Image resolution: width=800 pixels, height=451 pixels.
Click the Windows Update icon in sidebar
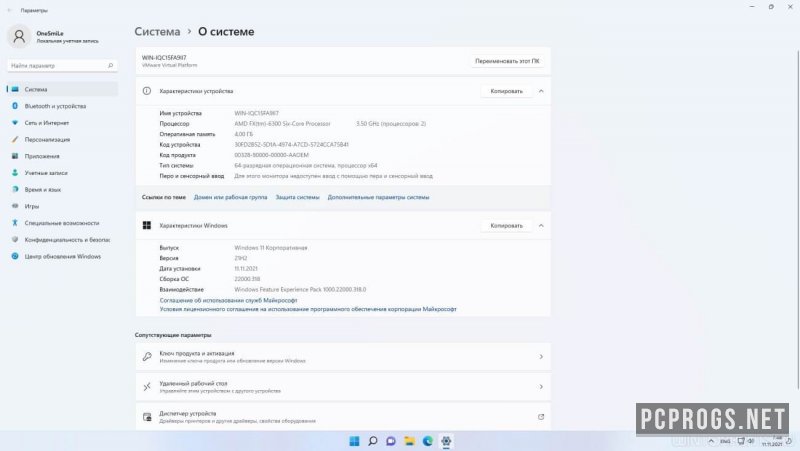pos(15,256)
